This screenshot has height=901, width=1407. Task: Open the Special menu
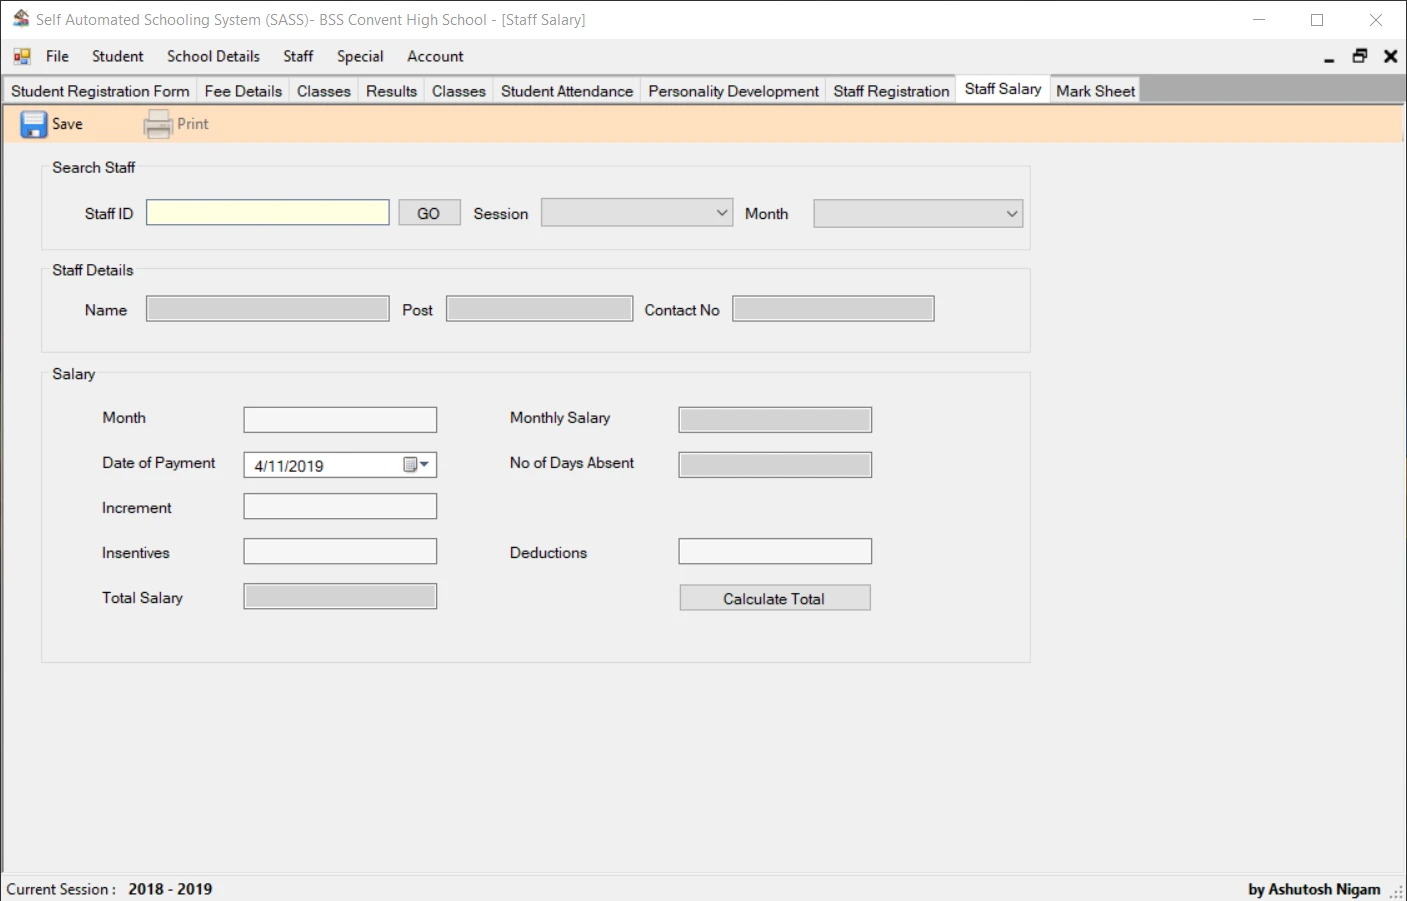pyautogui.click(x=360, y=56)
